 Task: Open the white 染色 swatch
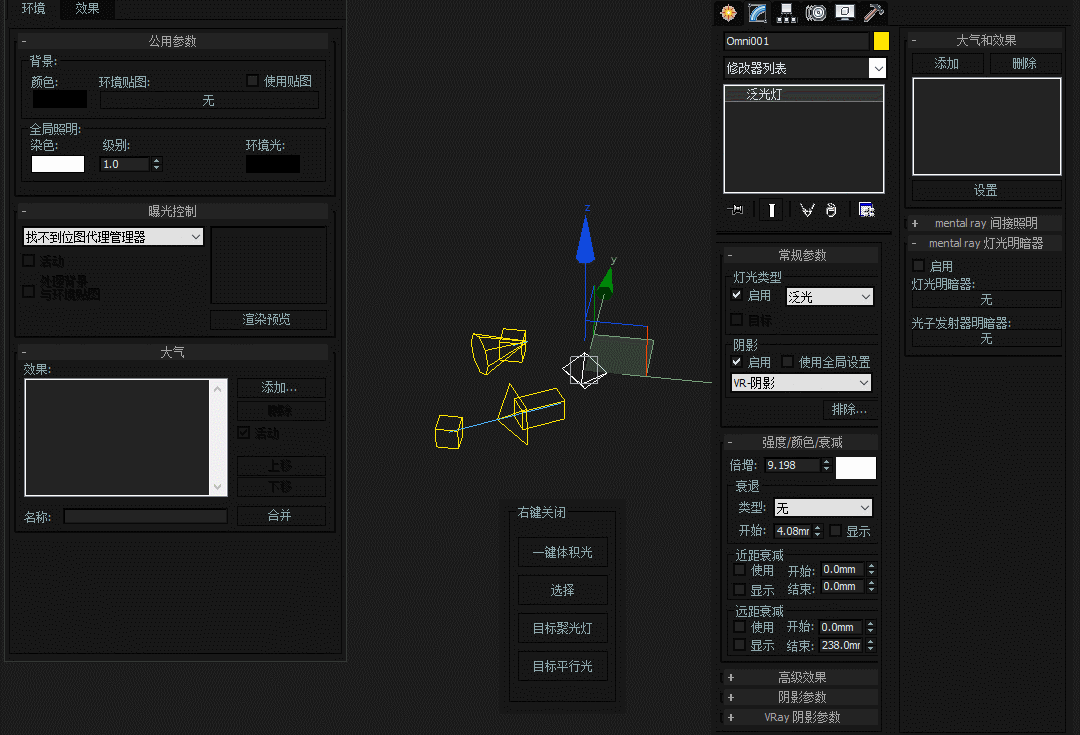pos(58,164)
